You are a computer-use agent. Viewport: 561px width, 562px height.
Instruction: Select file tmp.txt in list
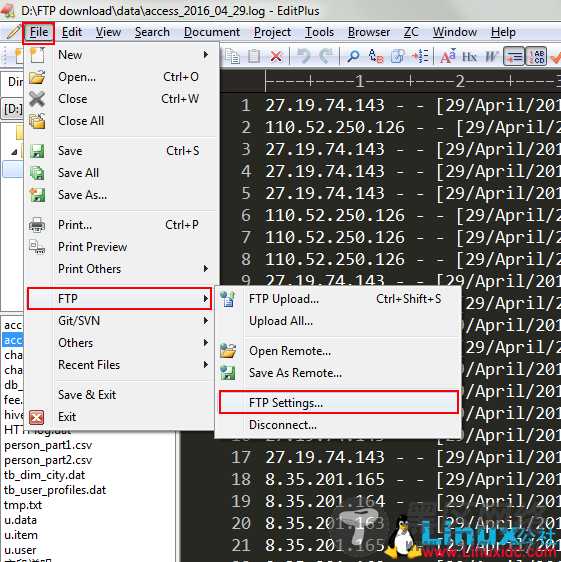(x=23, y=505)
